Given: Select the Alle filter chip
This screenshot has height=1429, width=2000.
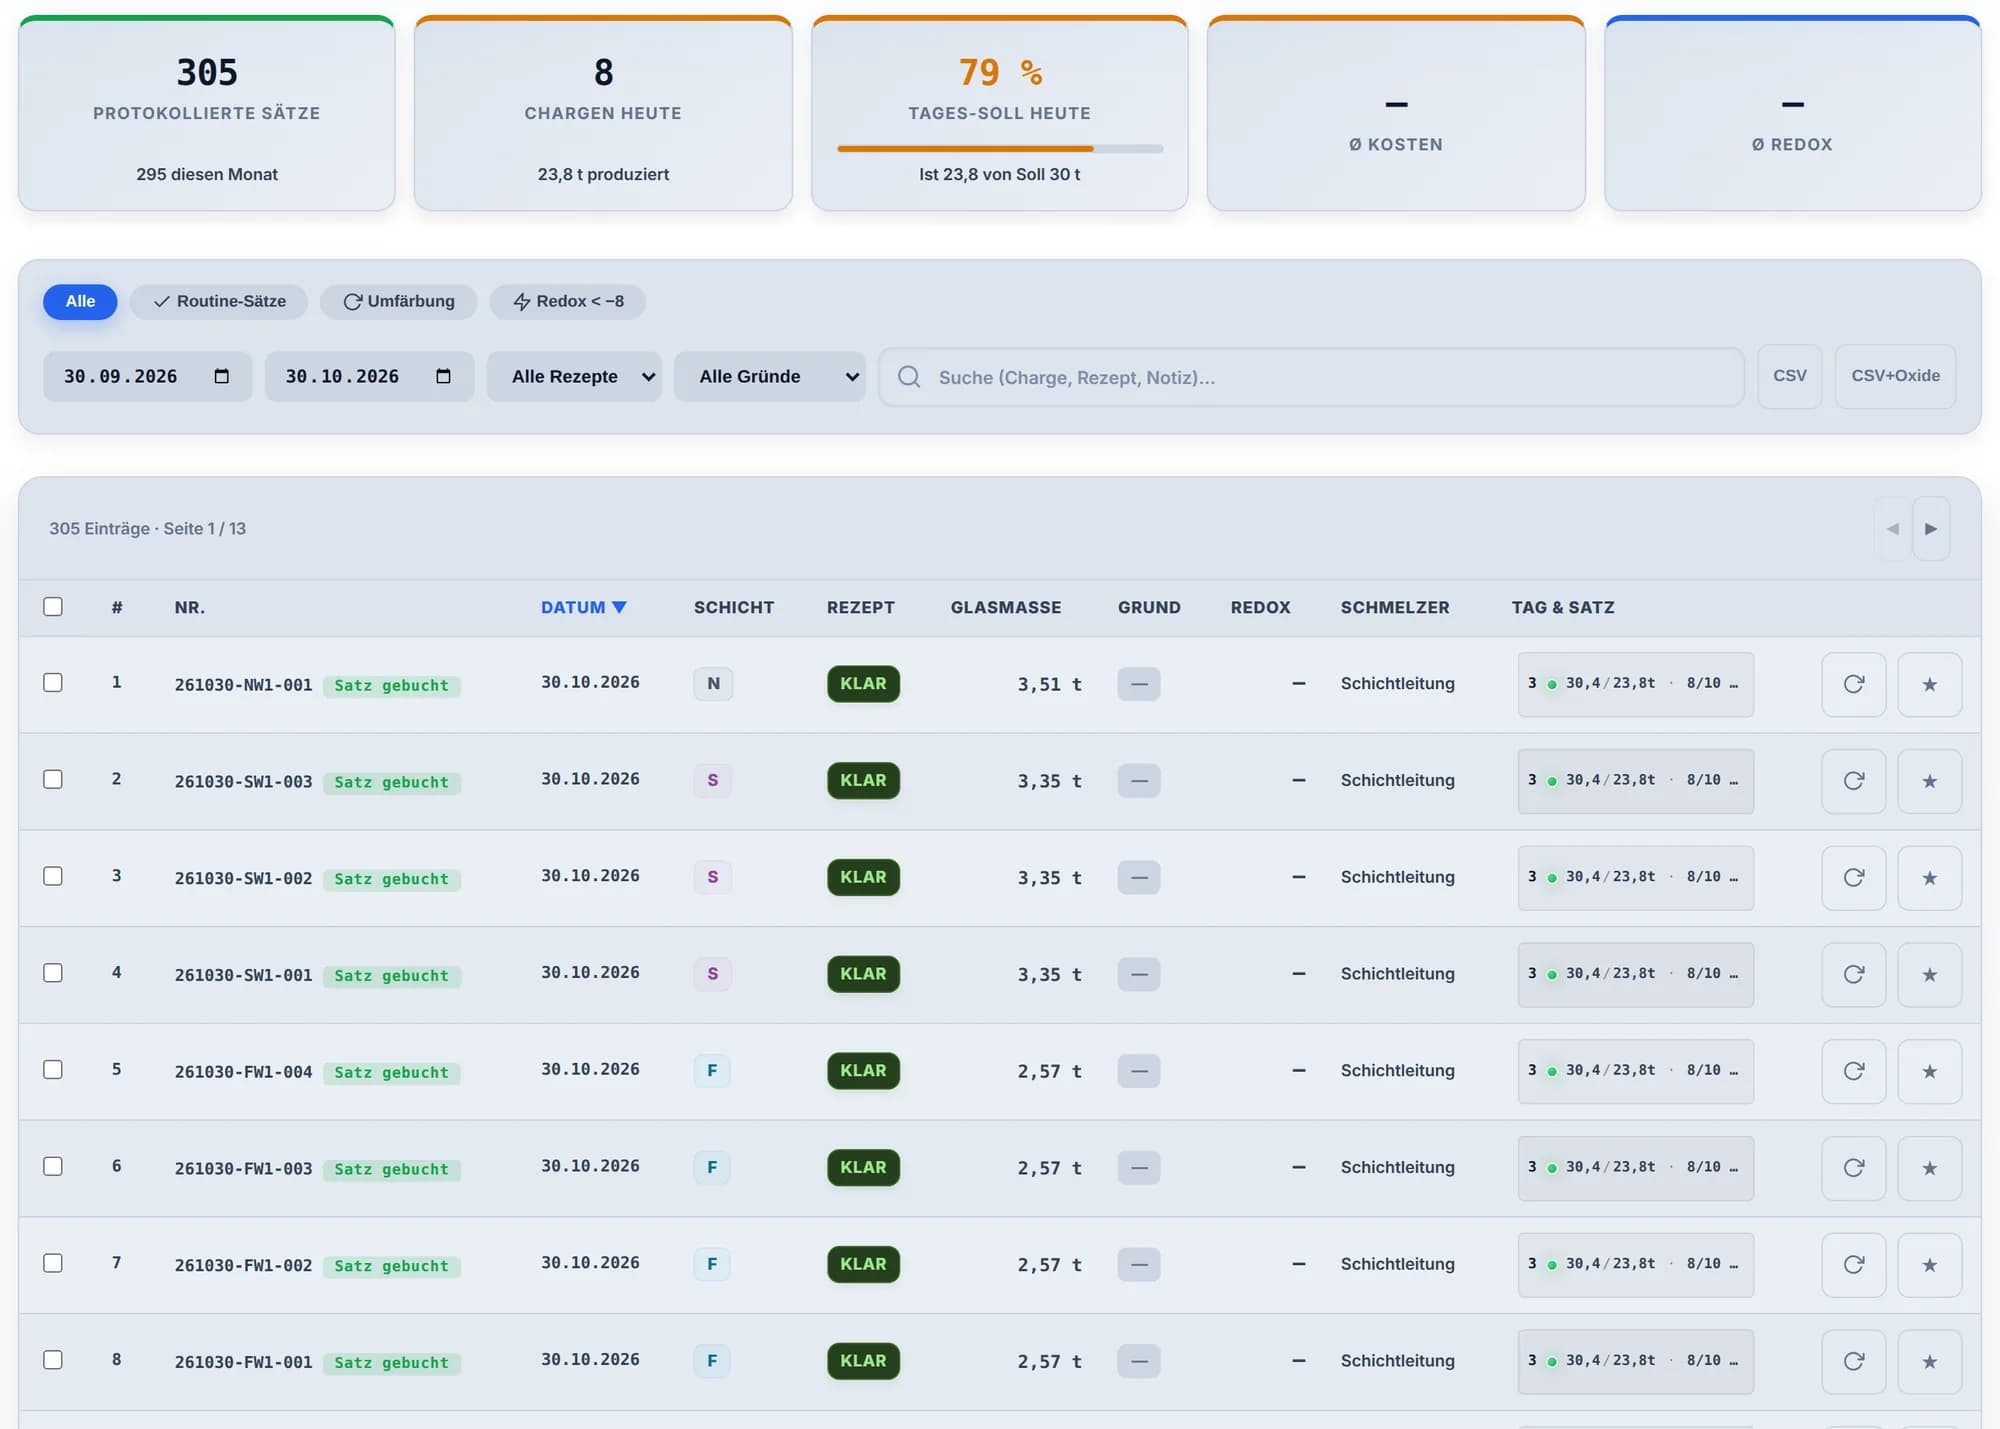Looking at the screenshot, I should pos(80,301).
